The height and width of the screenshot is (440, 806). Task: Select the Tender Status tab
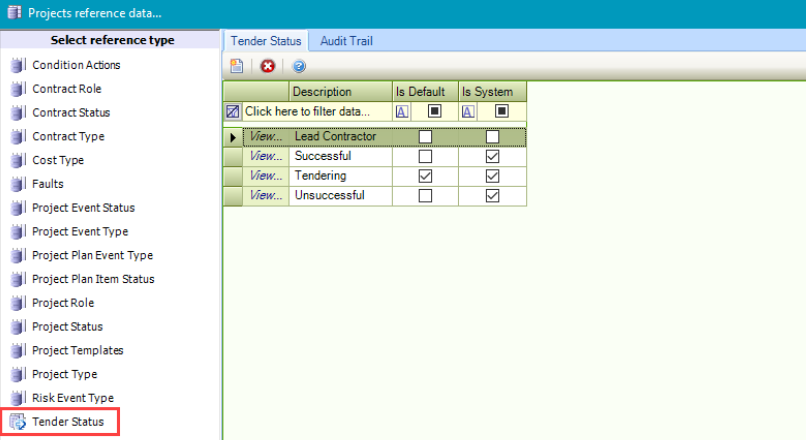[x=265, y=41]
